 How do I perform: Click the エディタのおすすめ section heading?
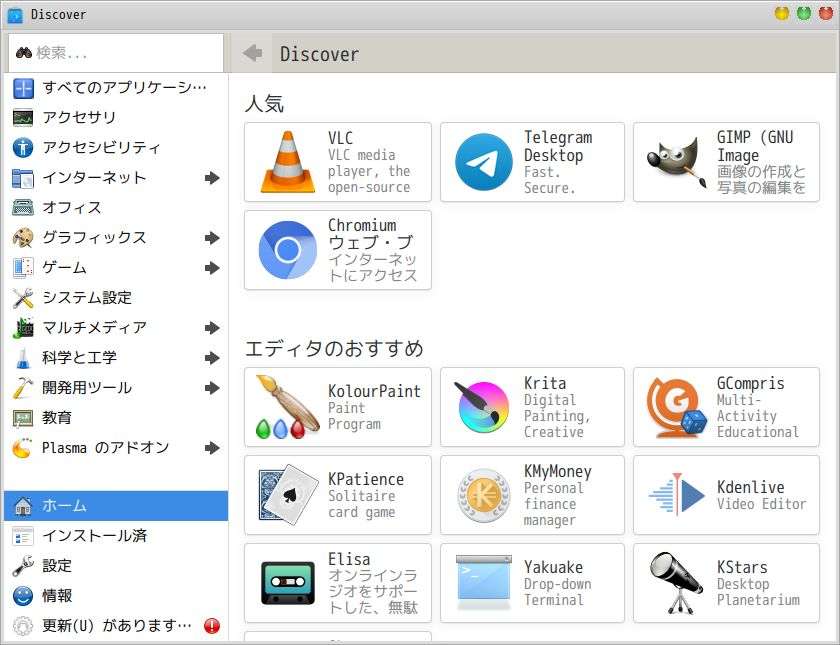[x=334, y=349]
